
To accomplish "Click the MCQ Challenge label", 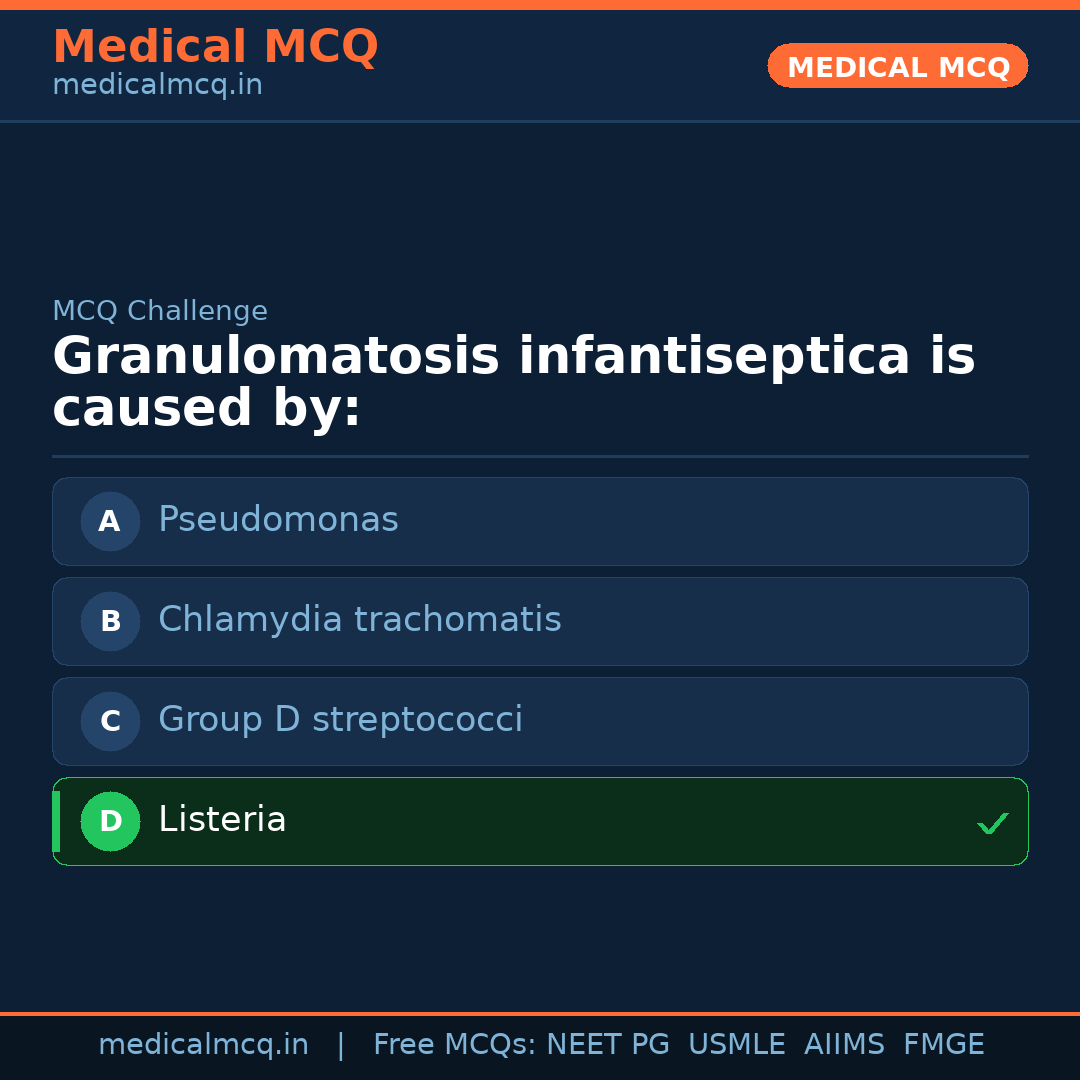I will [x=160, y=311].
